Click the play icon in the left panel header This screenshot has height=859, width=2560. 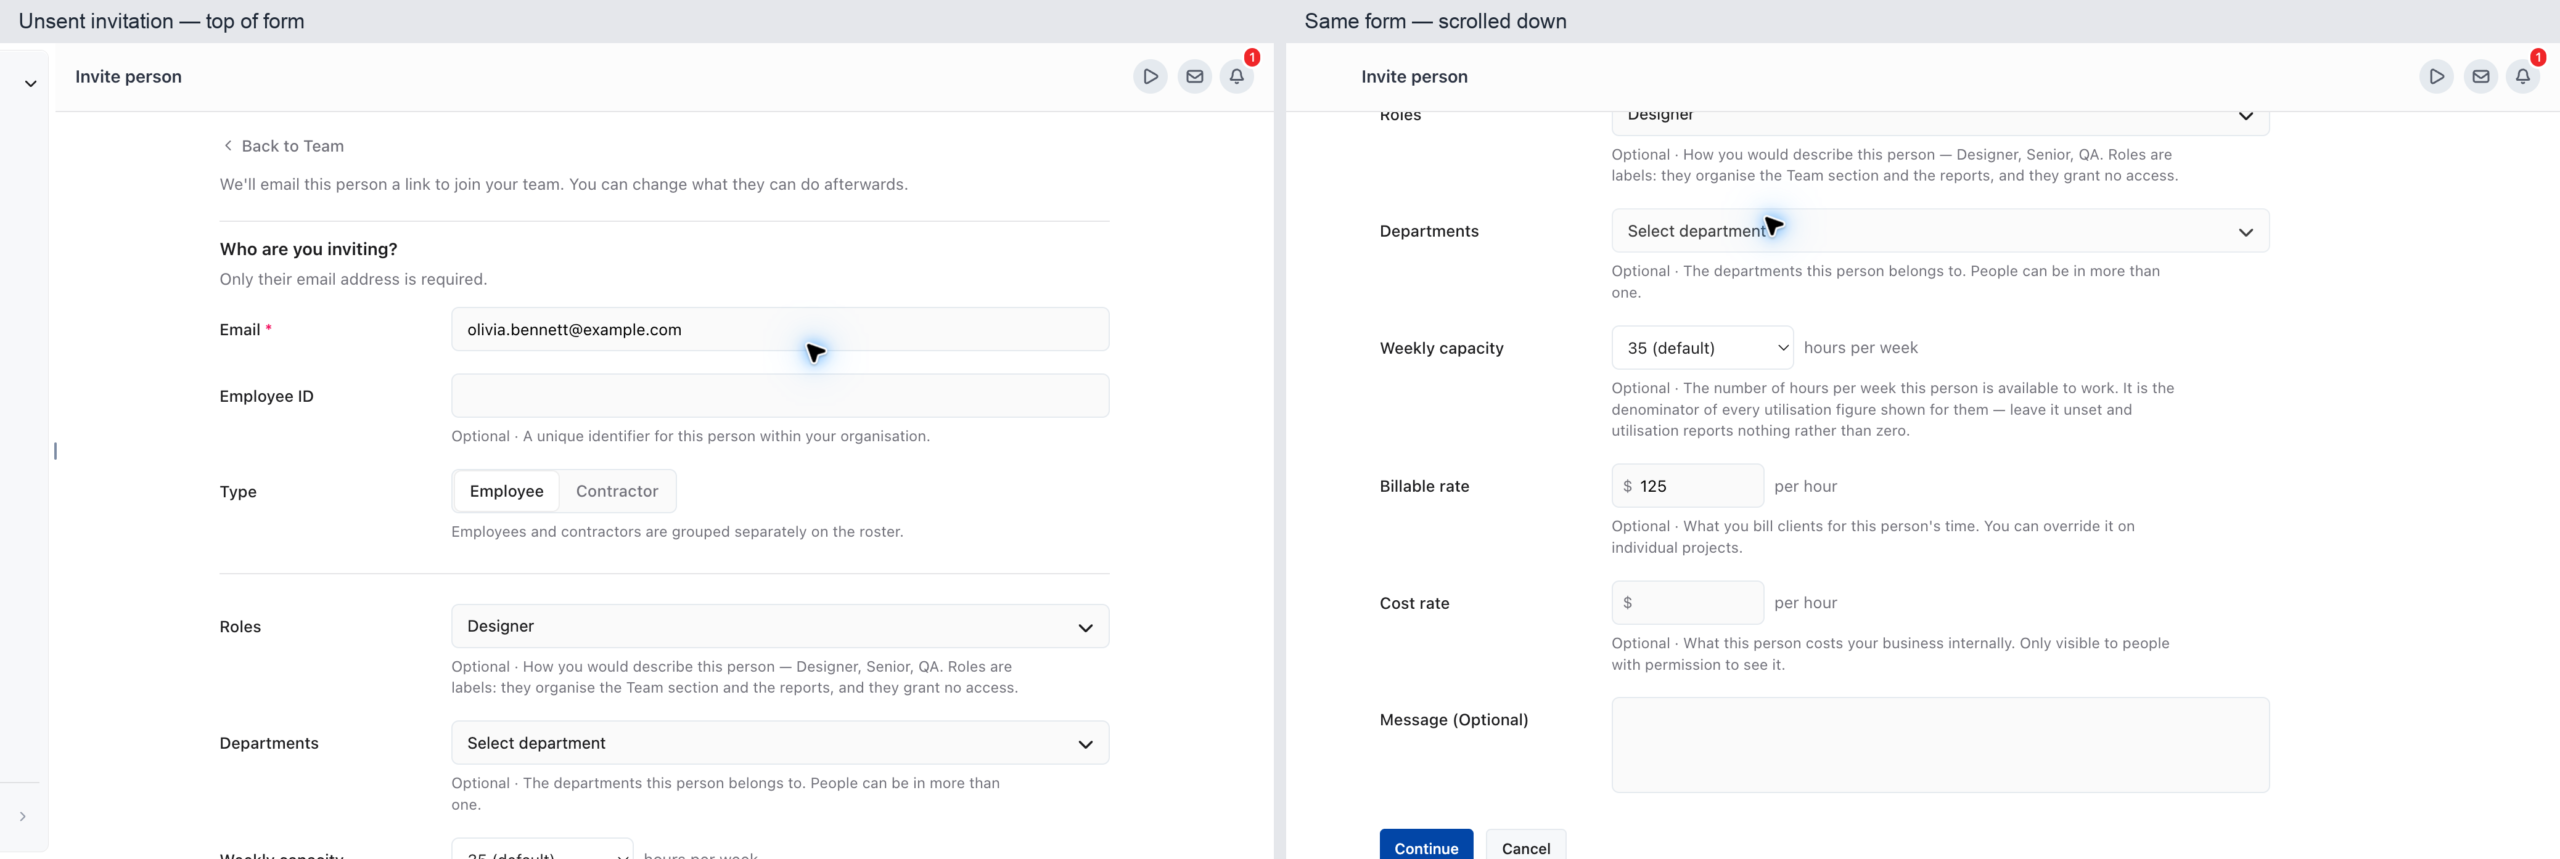tap(1150, 76)
